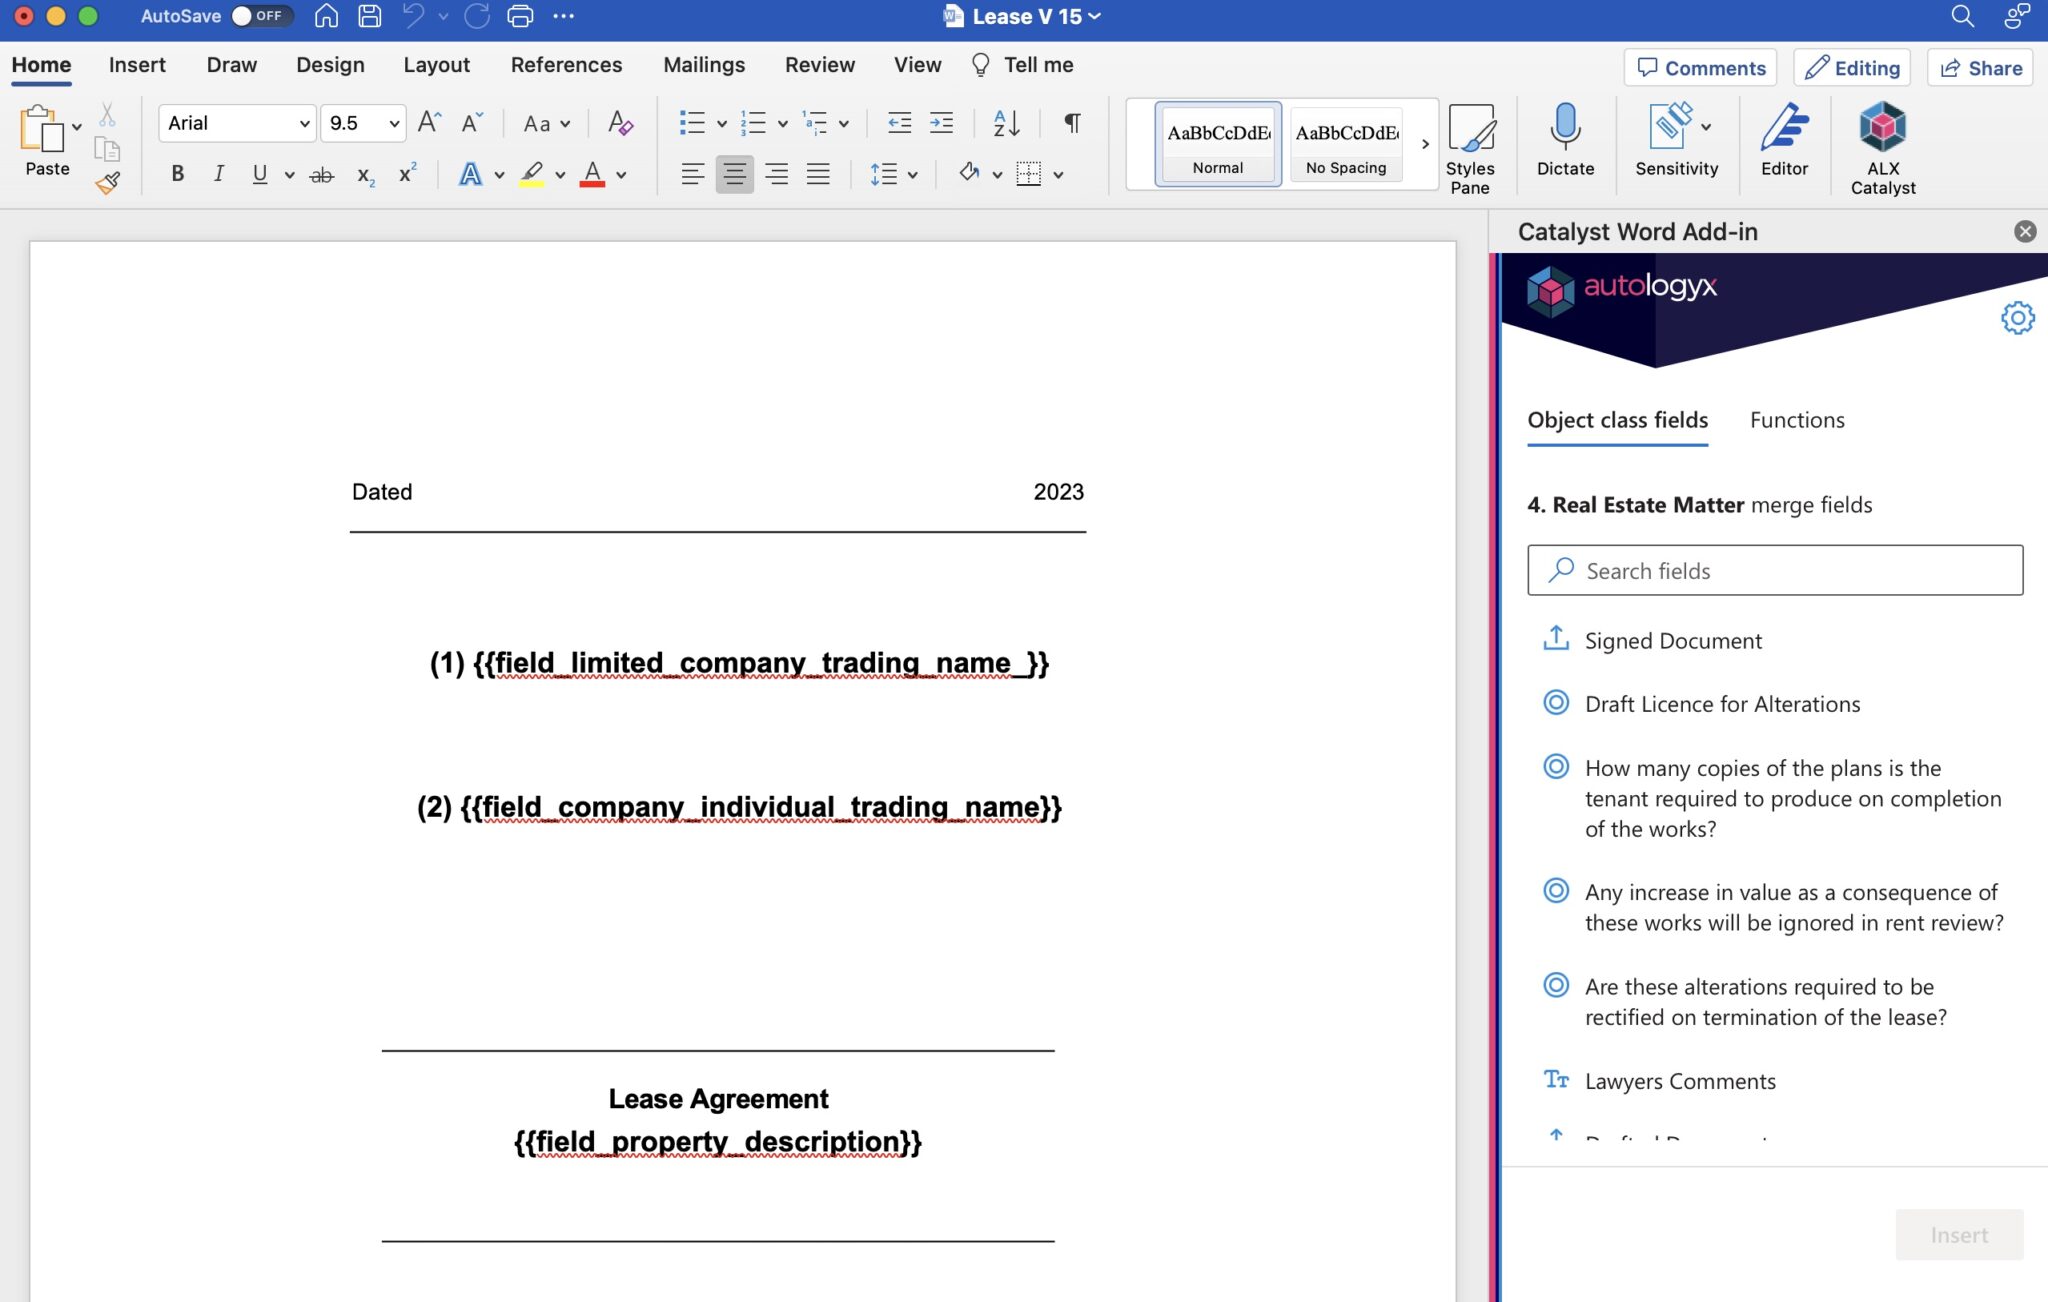
Task: Toggle Bold formatting
Action: point(177,174)
